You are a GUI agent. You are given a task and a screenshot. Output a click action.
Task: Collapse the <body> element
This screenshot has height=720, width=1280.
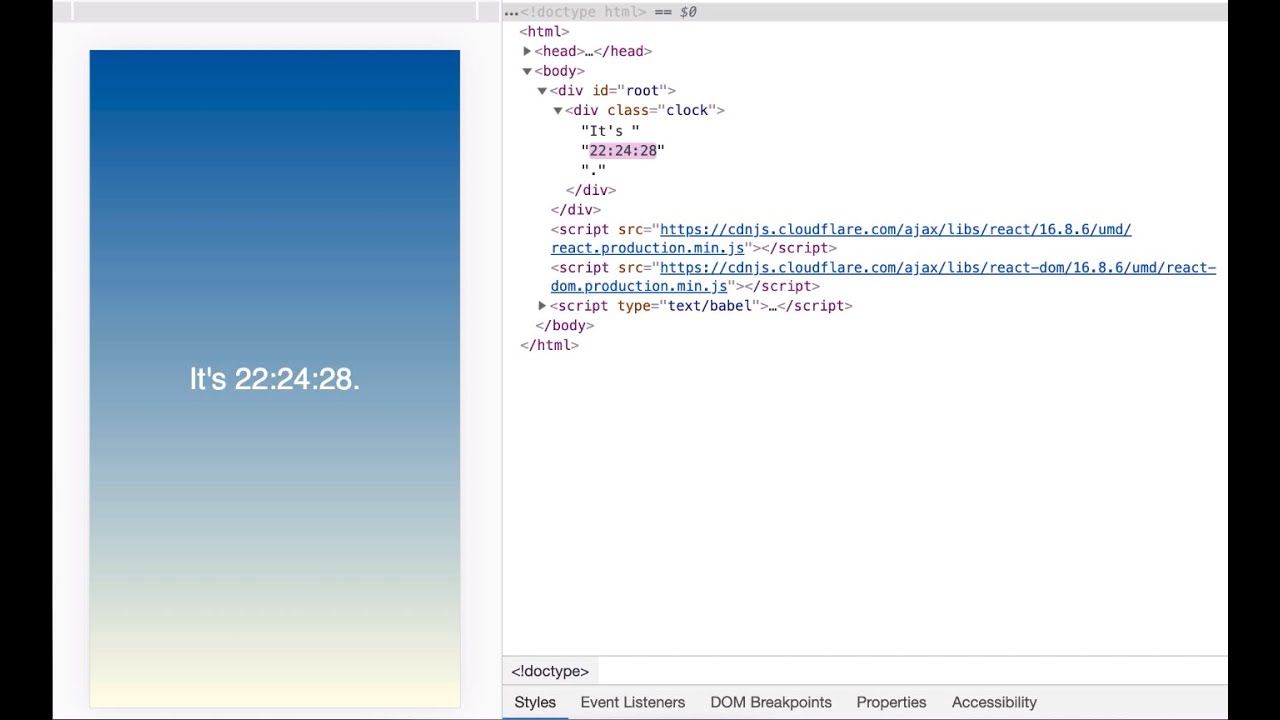527,71
